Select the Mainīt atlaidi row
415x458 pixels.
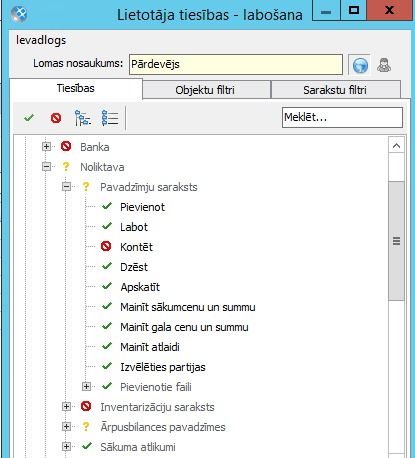click(150, 347)
